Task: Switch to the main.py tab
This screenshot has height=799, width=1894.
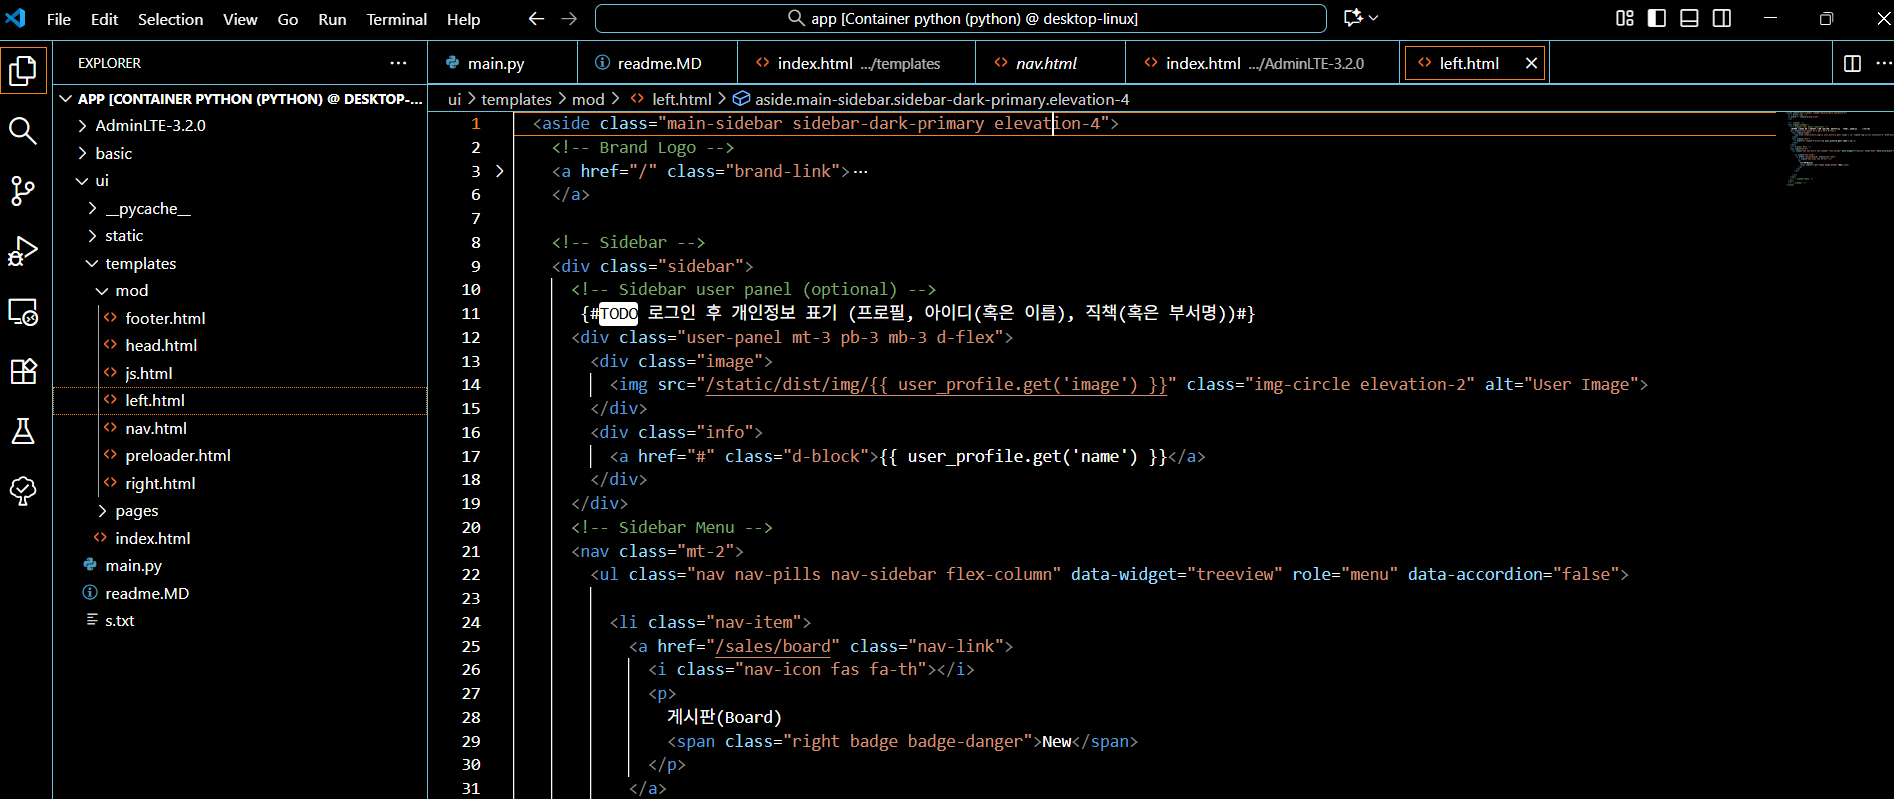Action: (503, 63)
